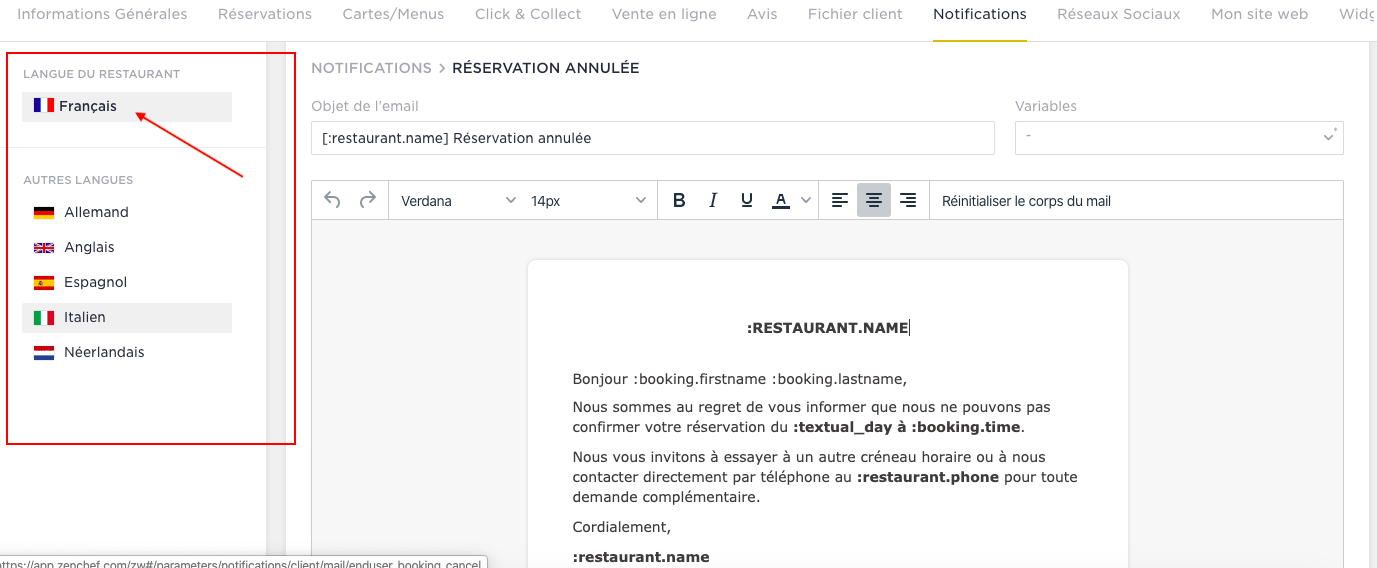Select Anglais language
The image size is (1377, 568).
pos(127,247)
